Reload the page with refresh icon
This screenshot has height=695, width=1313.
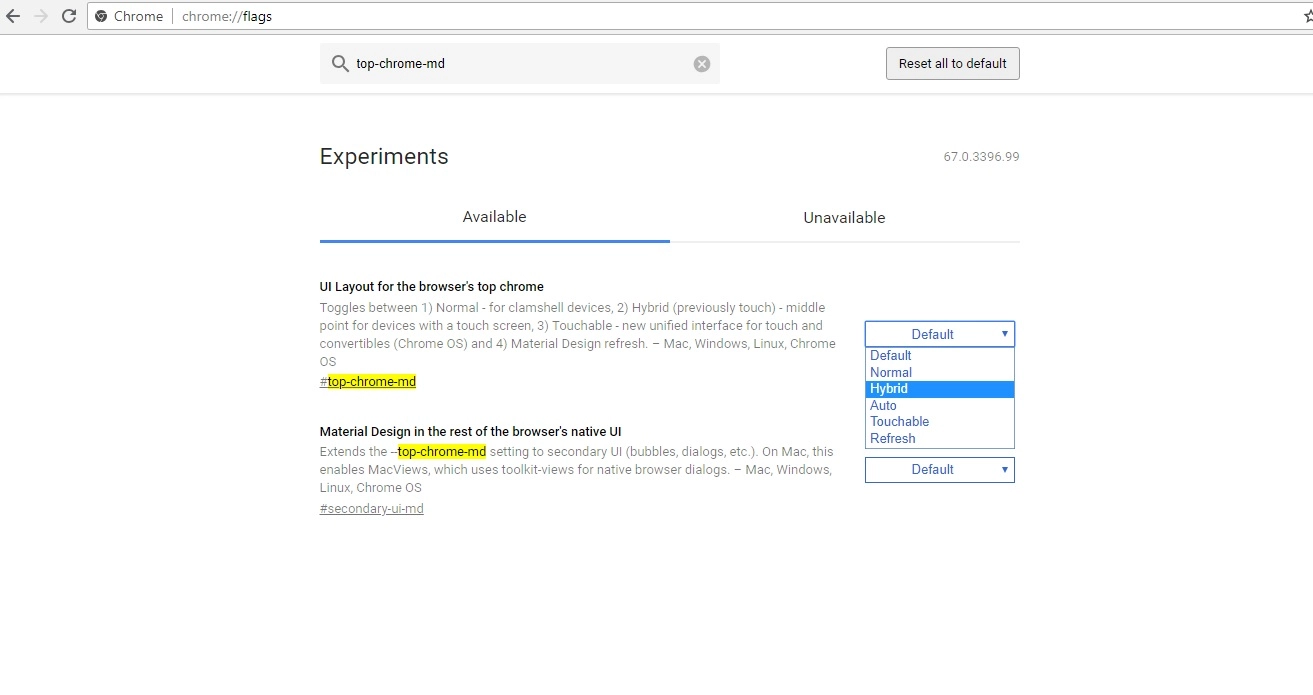click(69, 16)
